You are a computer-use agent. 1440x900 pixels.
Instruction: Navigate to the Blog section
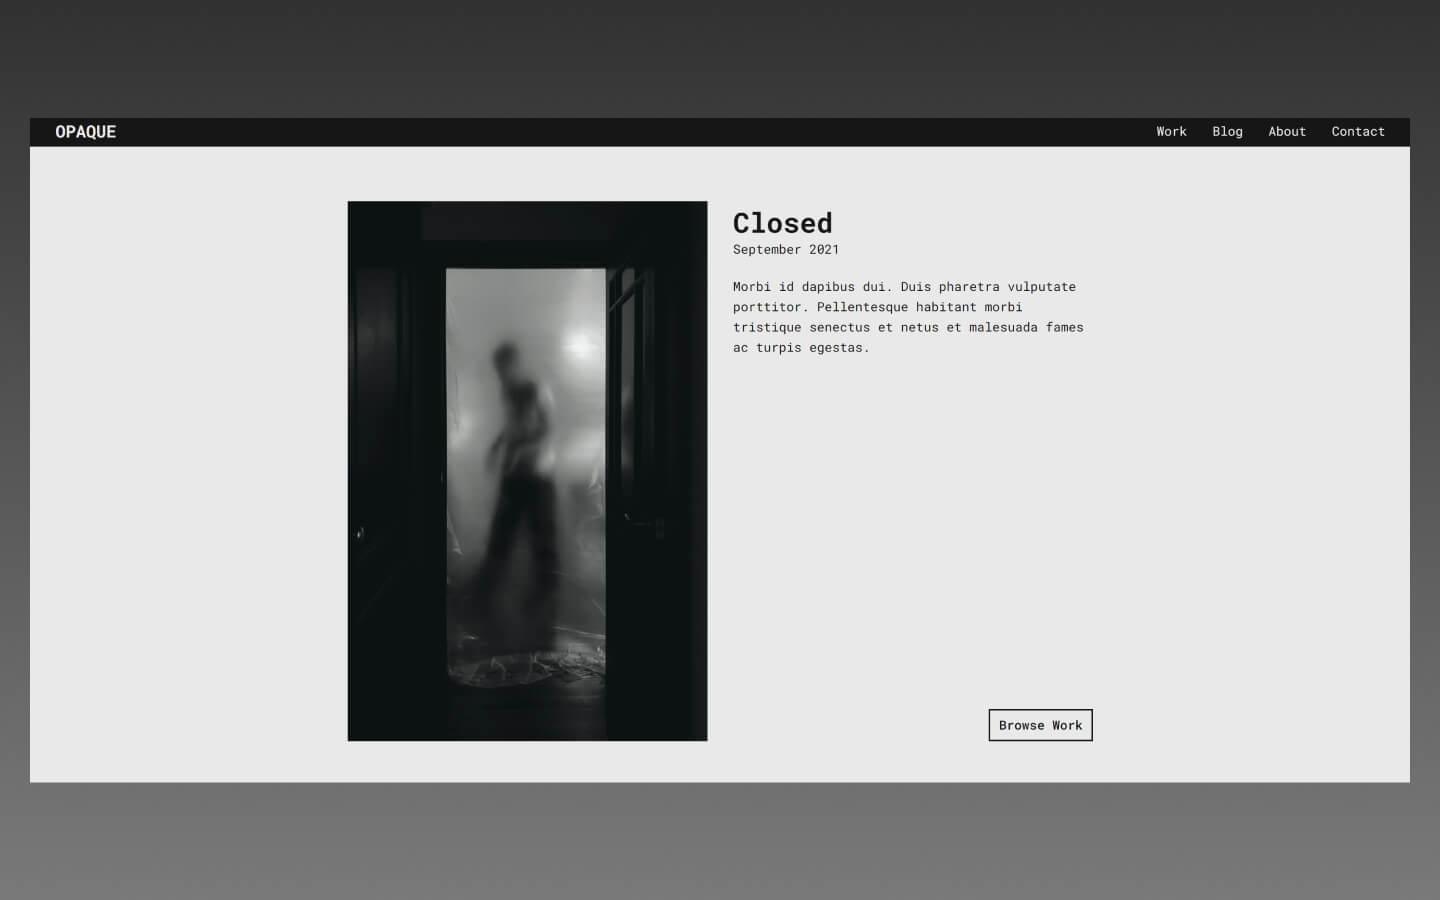1227,131
